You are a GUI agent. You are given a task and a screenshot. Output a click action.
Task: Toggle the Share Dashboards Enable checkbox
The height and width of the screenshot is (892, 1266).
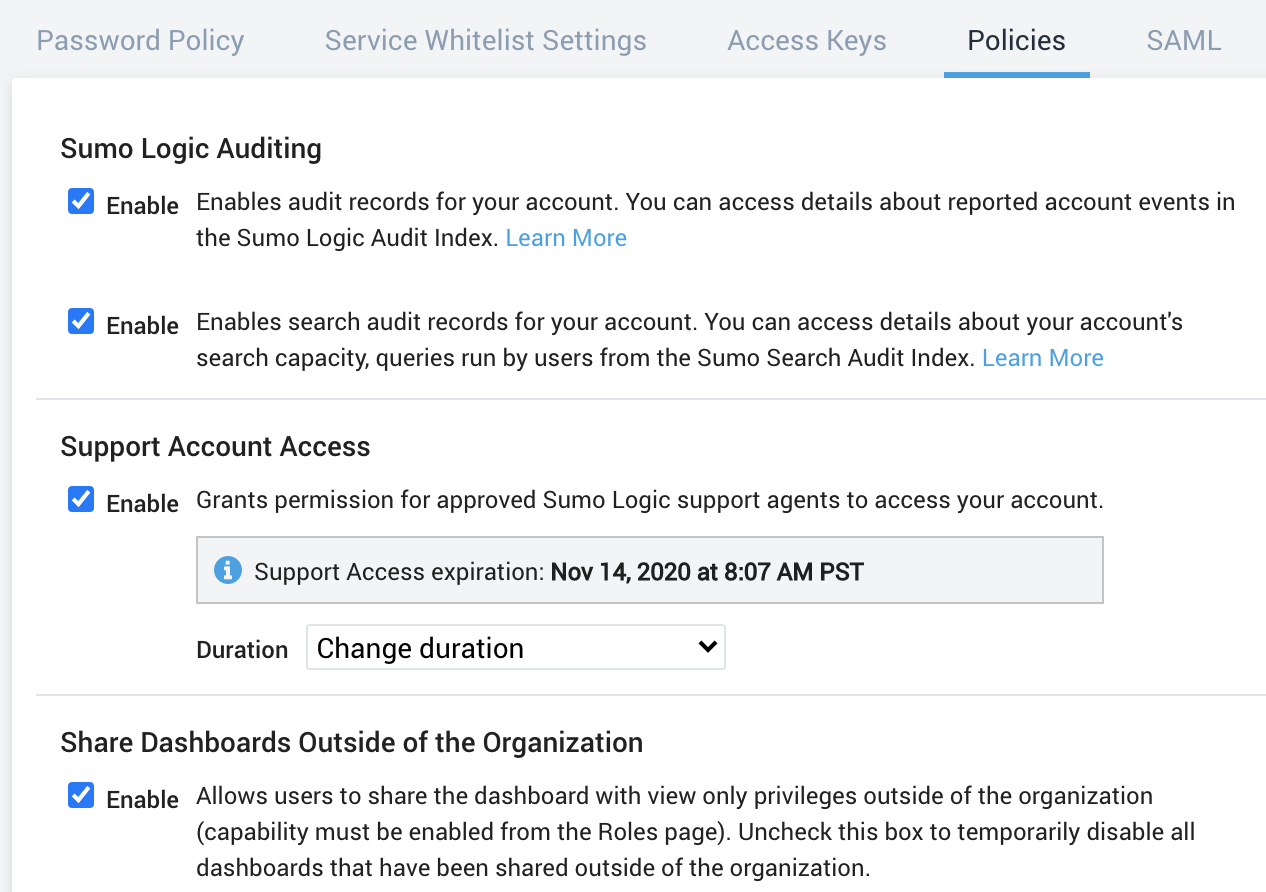81,796
